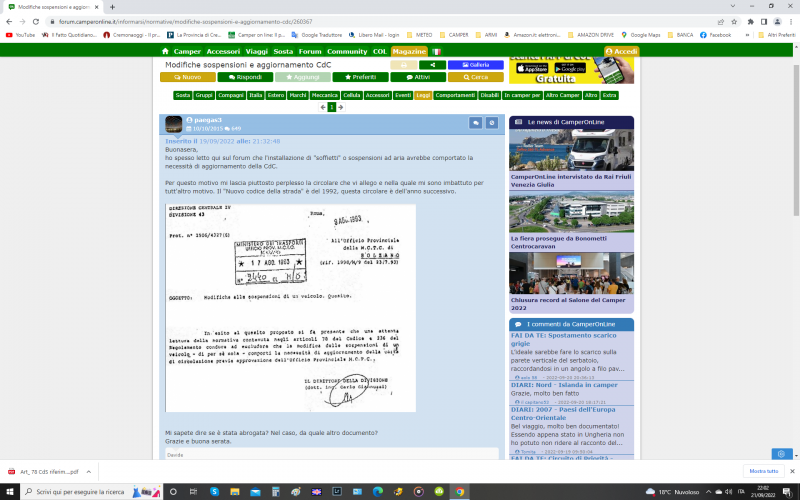Click the page reload icon

[35, 20]
